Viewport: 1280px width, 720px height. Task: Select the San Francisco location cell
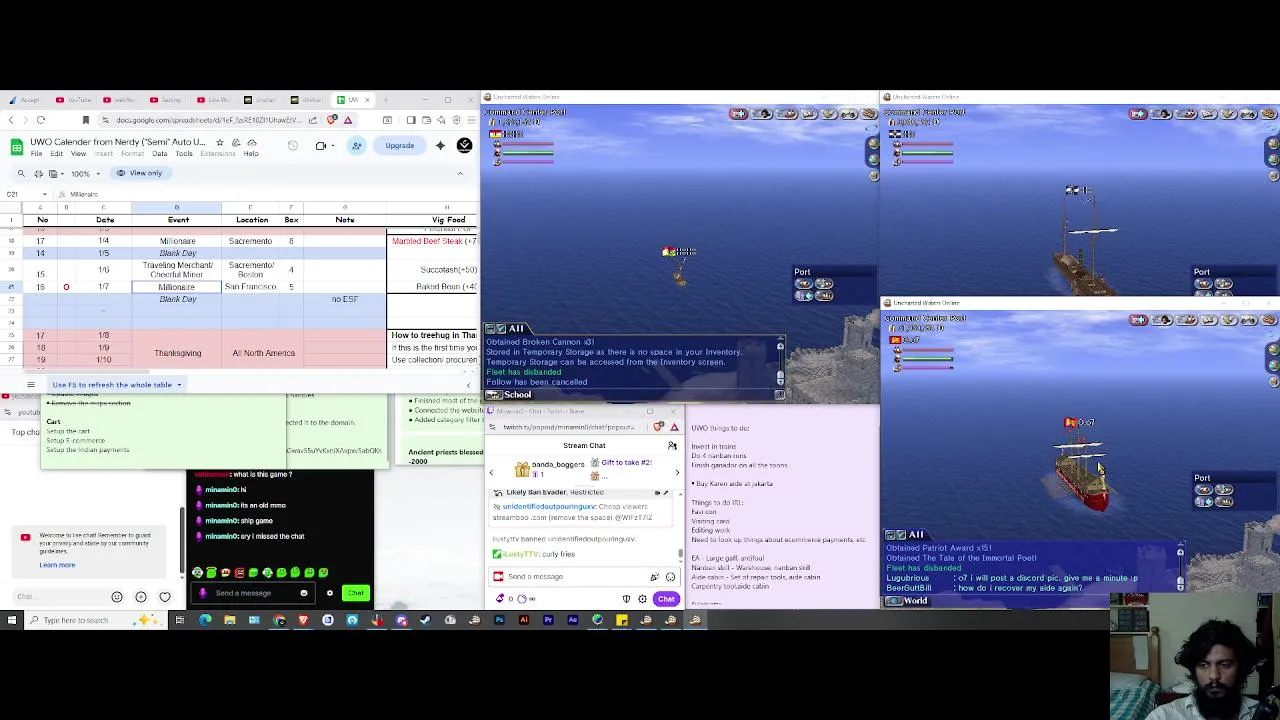(x=250, y=287)
